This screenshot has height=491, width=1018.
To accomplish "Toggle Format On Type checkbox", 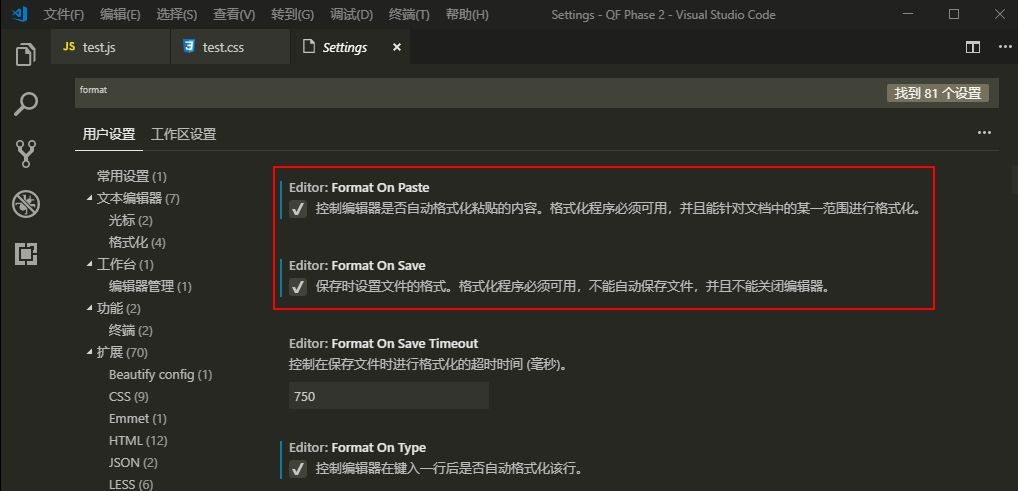I will pyautogui.click(x=298, y=468).
